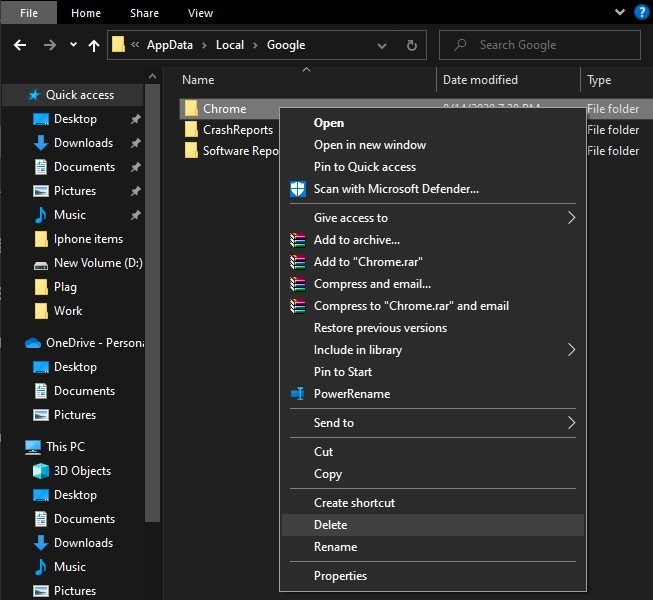Screen dimensions: 653x600
Task: Select OneDrive - Personal cloud icon
Action: (33, 343)
